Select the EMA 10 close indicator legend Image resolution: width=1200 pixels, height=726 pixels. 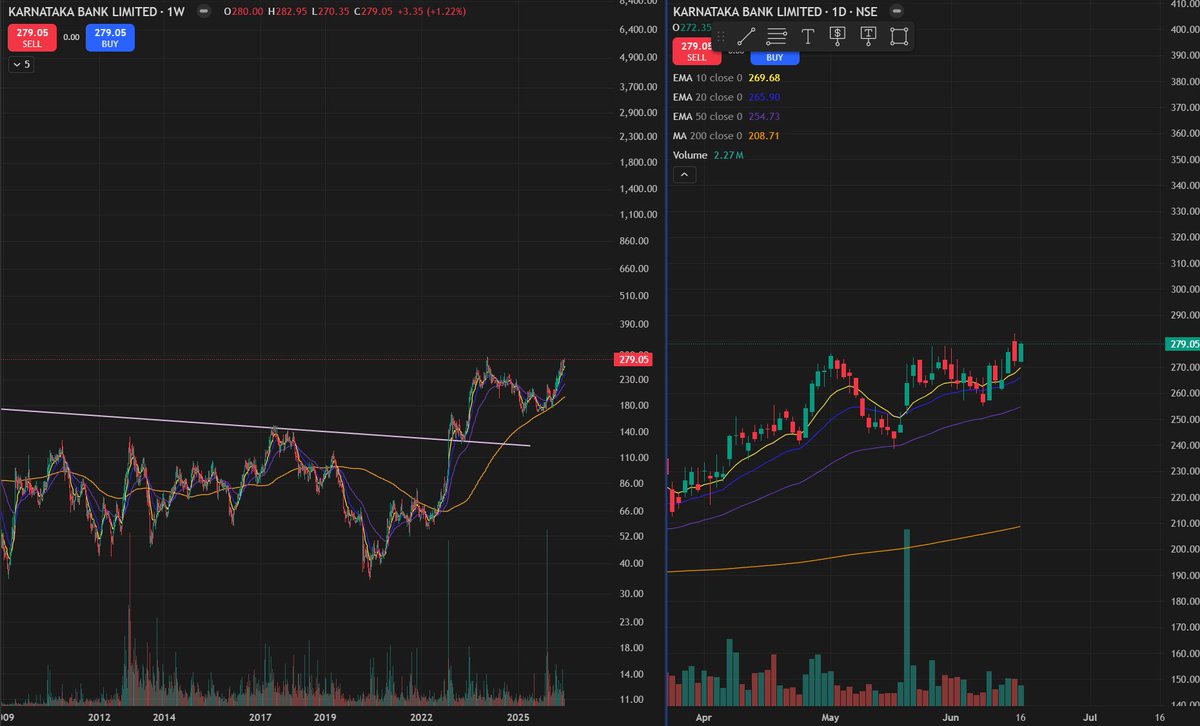(x=726, y=77)
